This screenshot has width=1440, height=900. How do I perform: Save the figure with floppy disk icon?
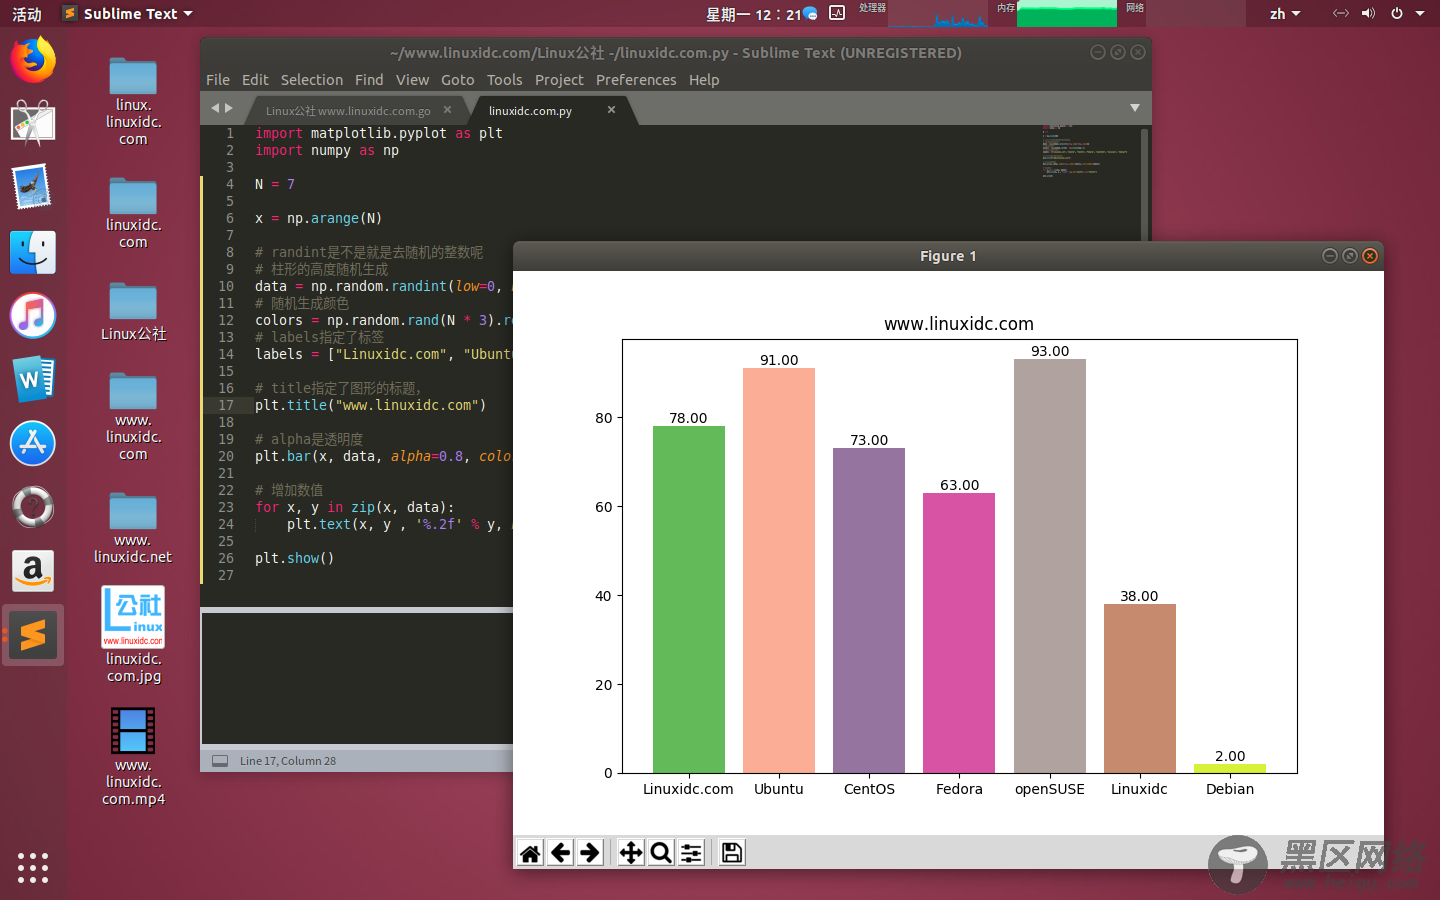click(732, 853)
